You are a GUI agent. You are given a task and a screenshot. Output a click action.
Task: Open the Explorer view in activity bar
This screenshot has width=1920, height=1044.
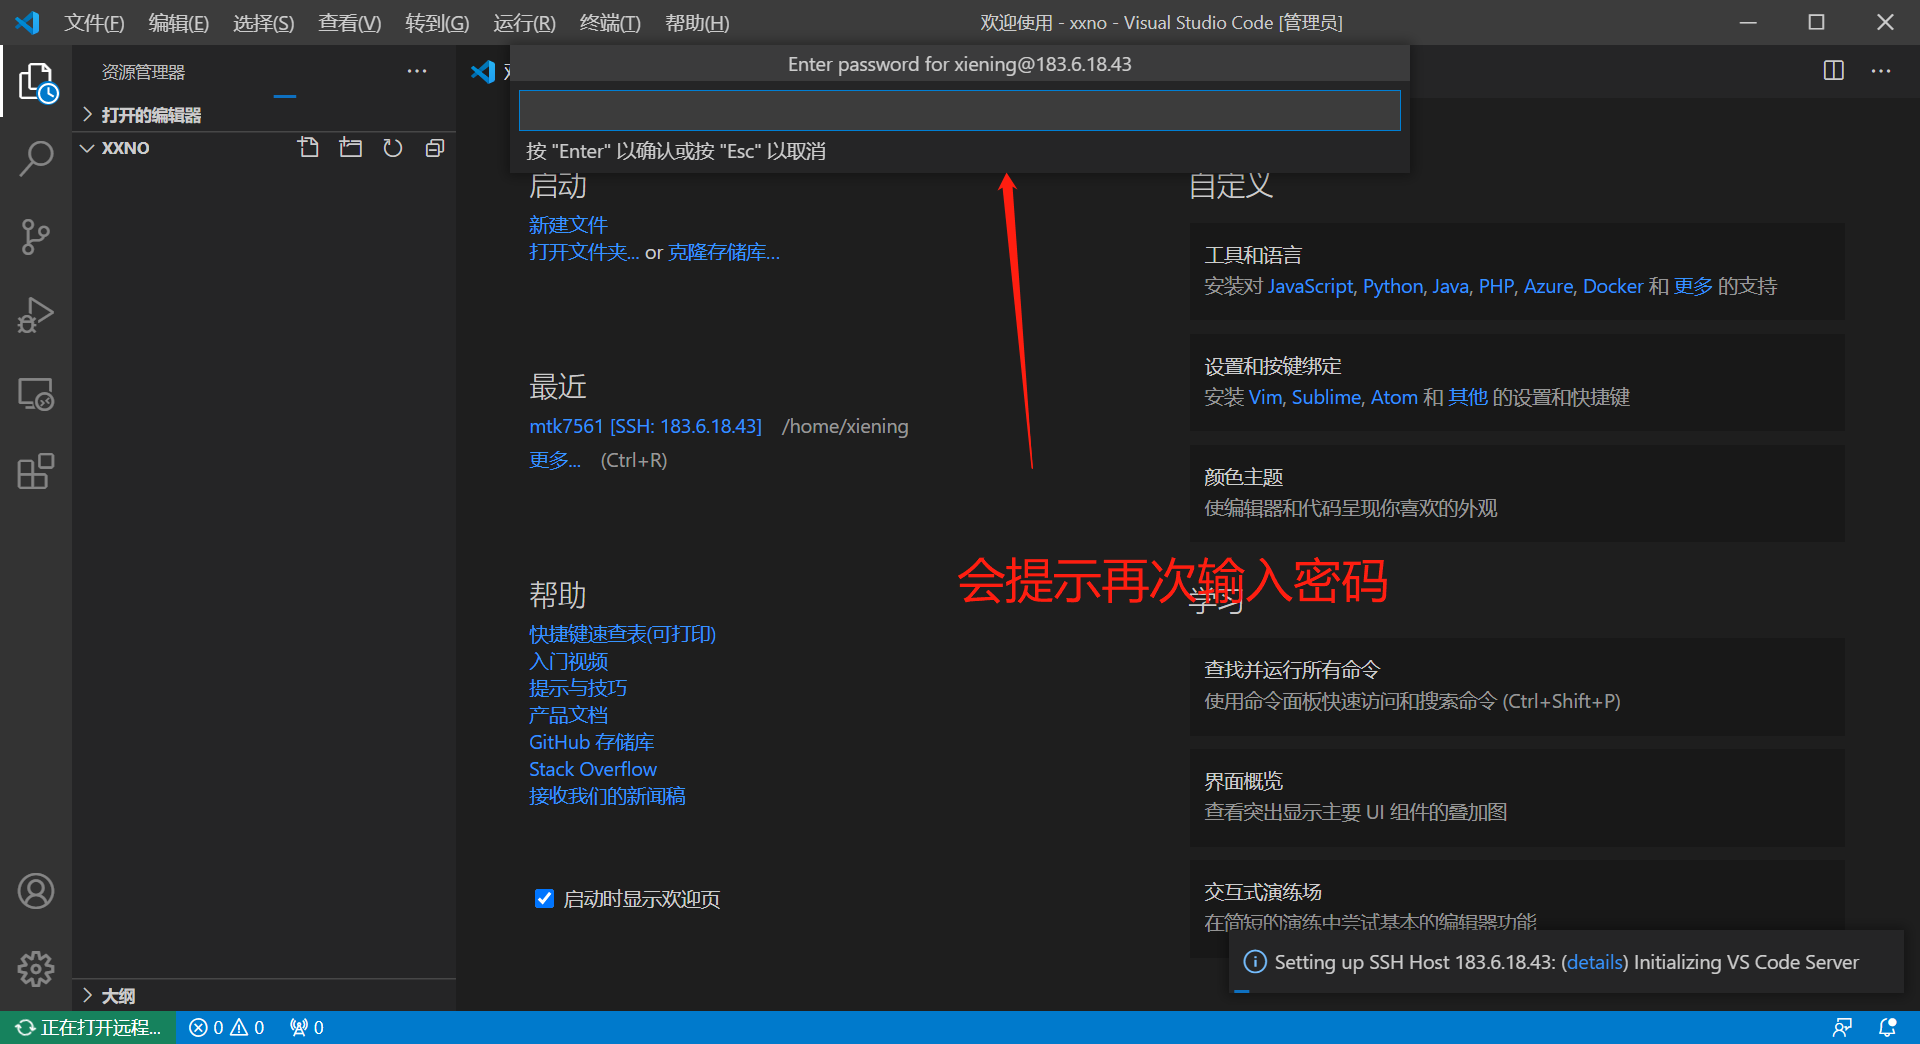click(x=37, y=82)
